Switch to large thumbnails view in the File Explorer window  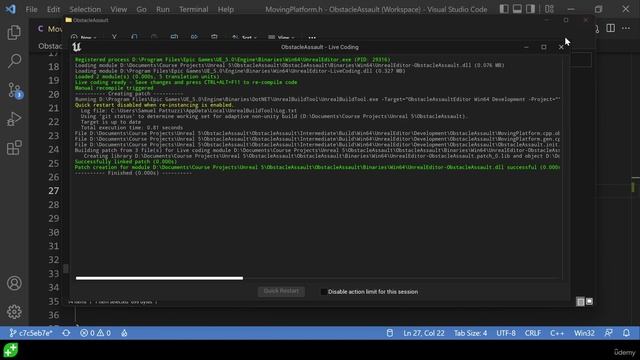pyautogui.click(x=589, y=302)
